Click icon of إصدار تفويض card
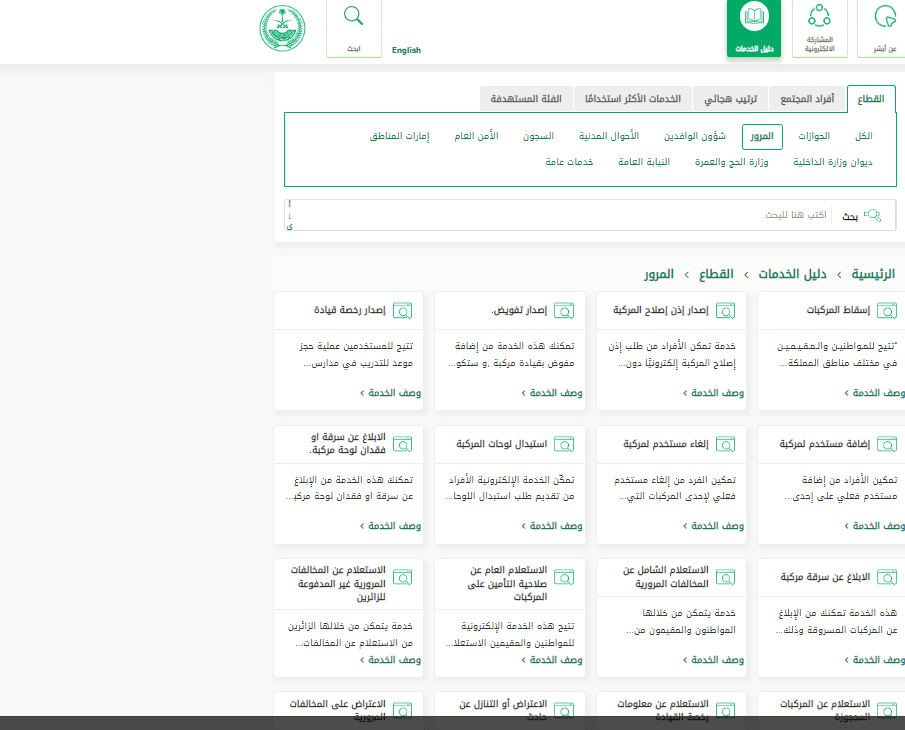The width and height of the screenshot is (905, 730). tap(564, 310)
